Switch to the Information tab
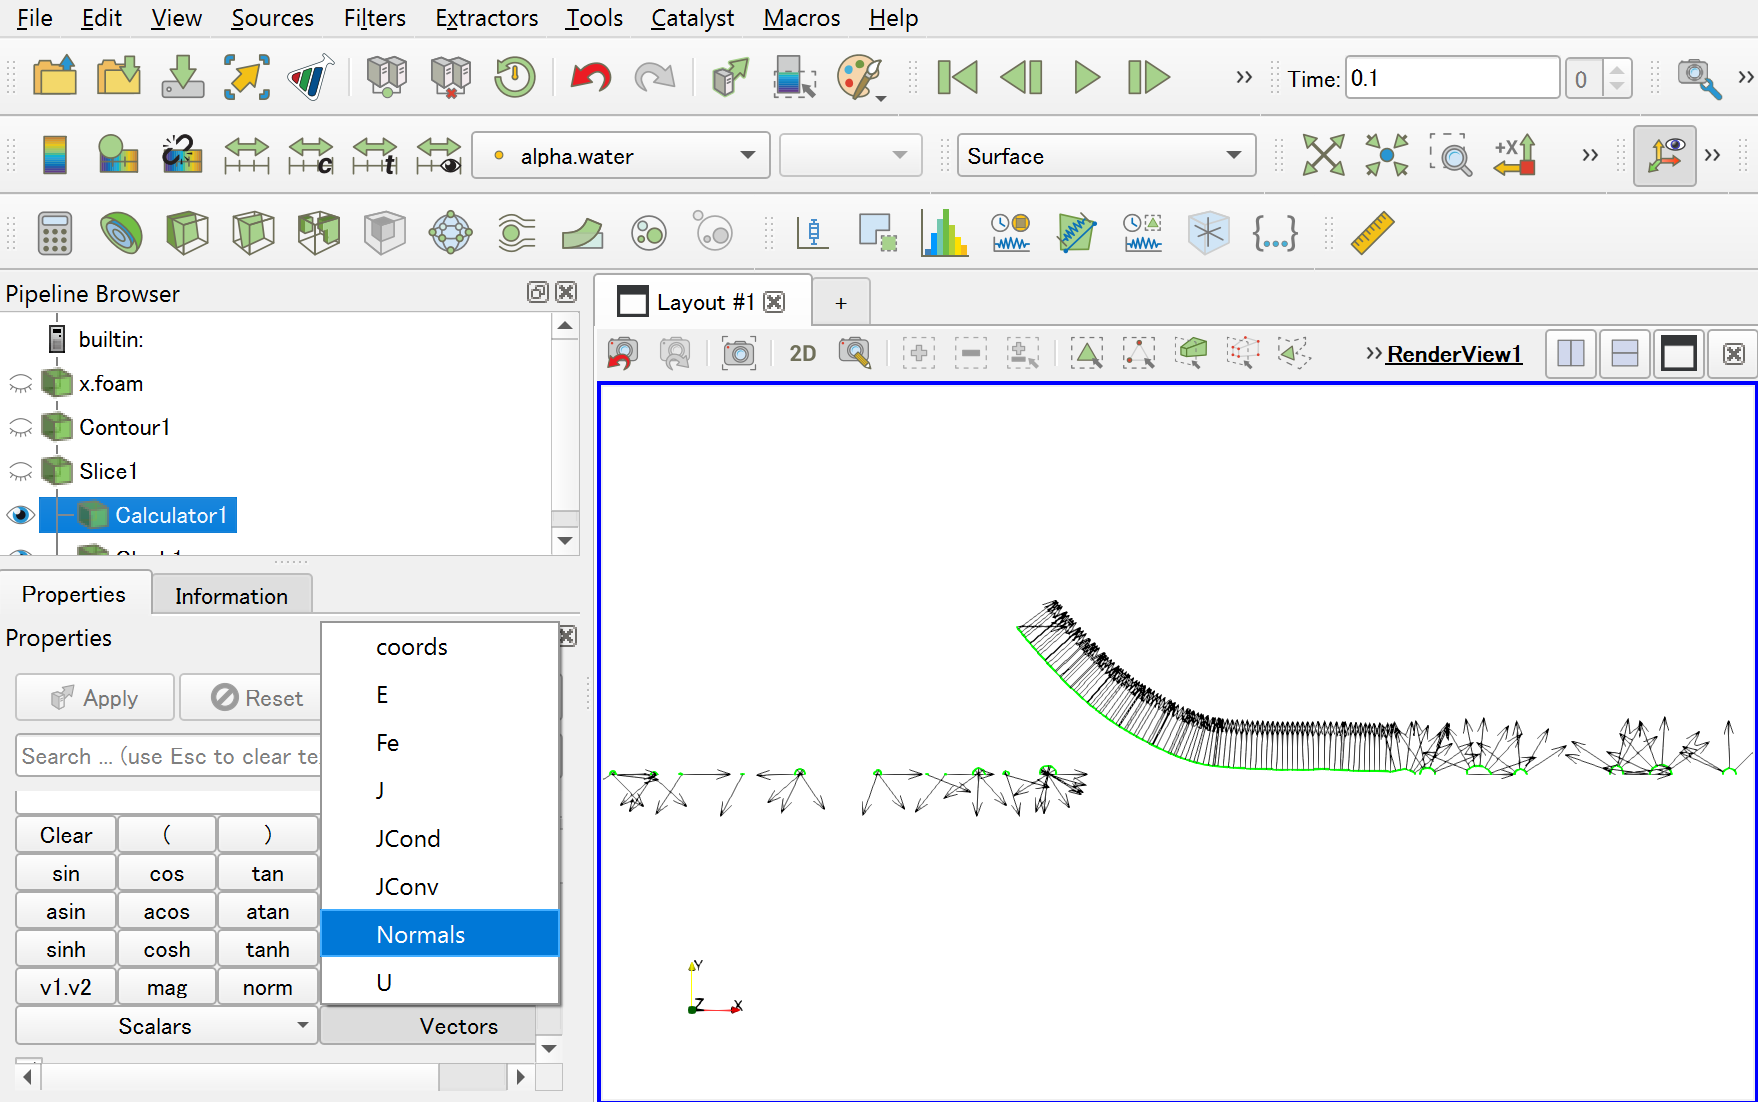The width and height of the screenshot is (1758, 1102). click(x=231, y=596)
